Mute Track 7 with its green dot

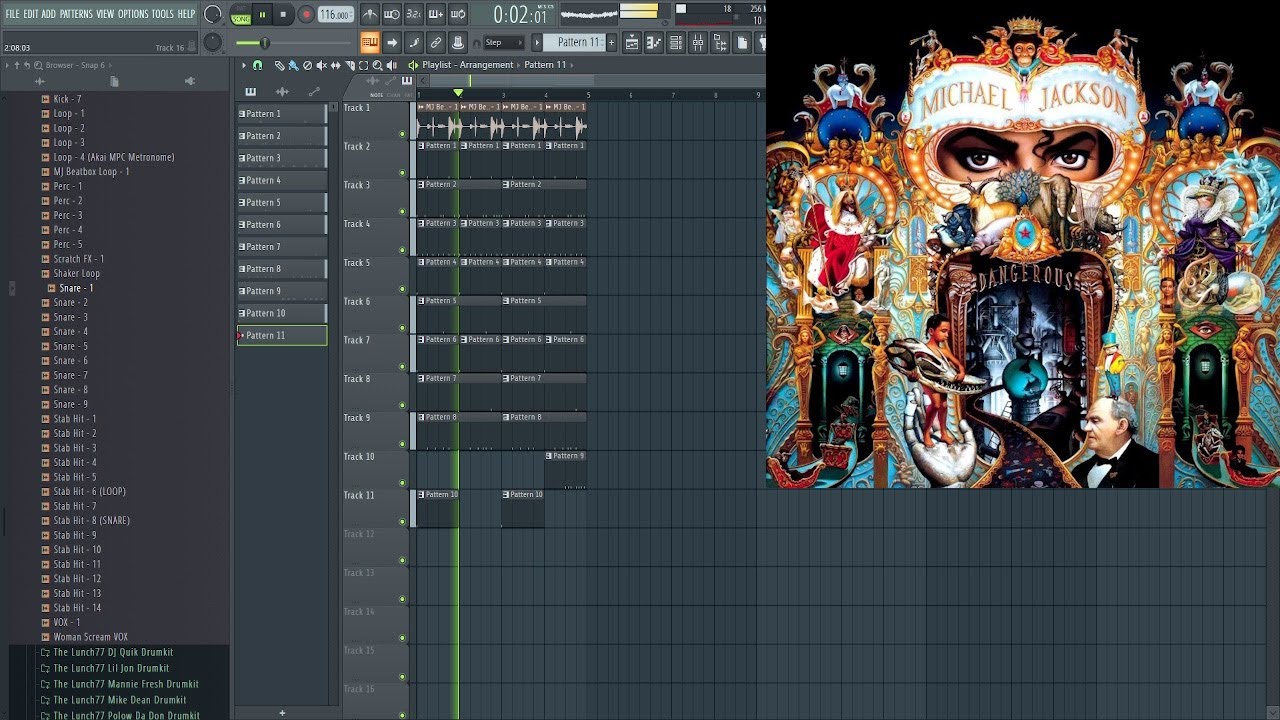coord(403,367)
